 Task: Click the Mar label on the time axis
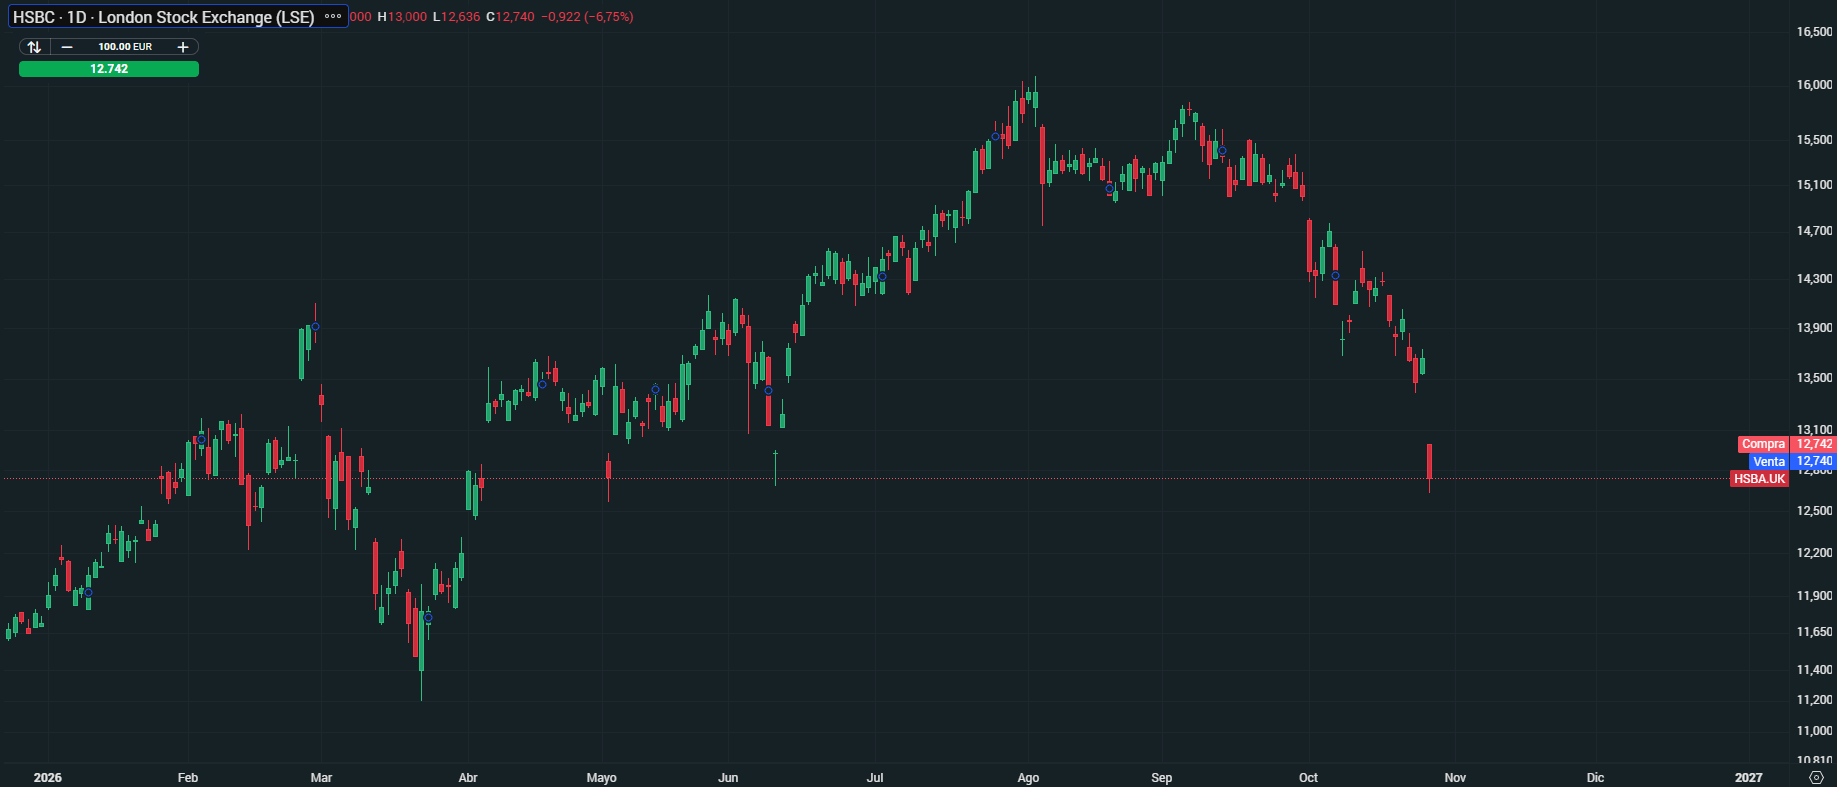(x=321, y=778)
